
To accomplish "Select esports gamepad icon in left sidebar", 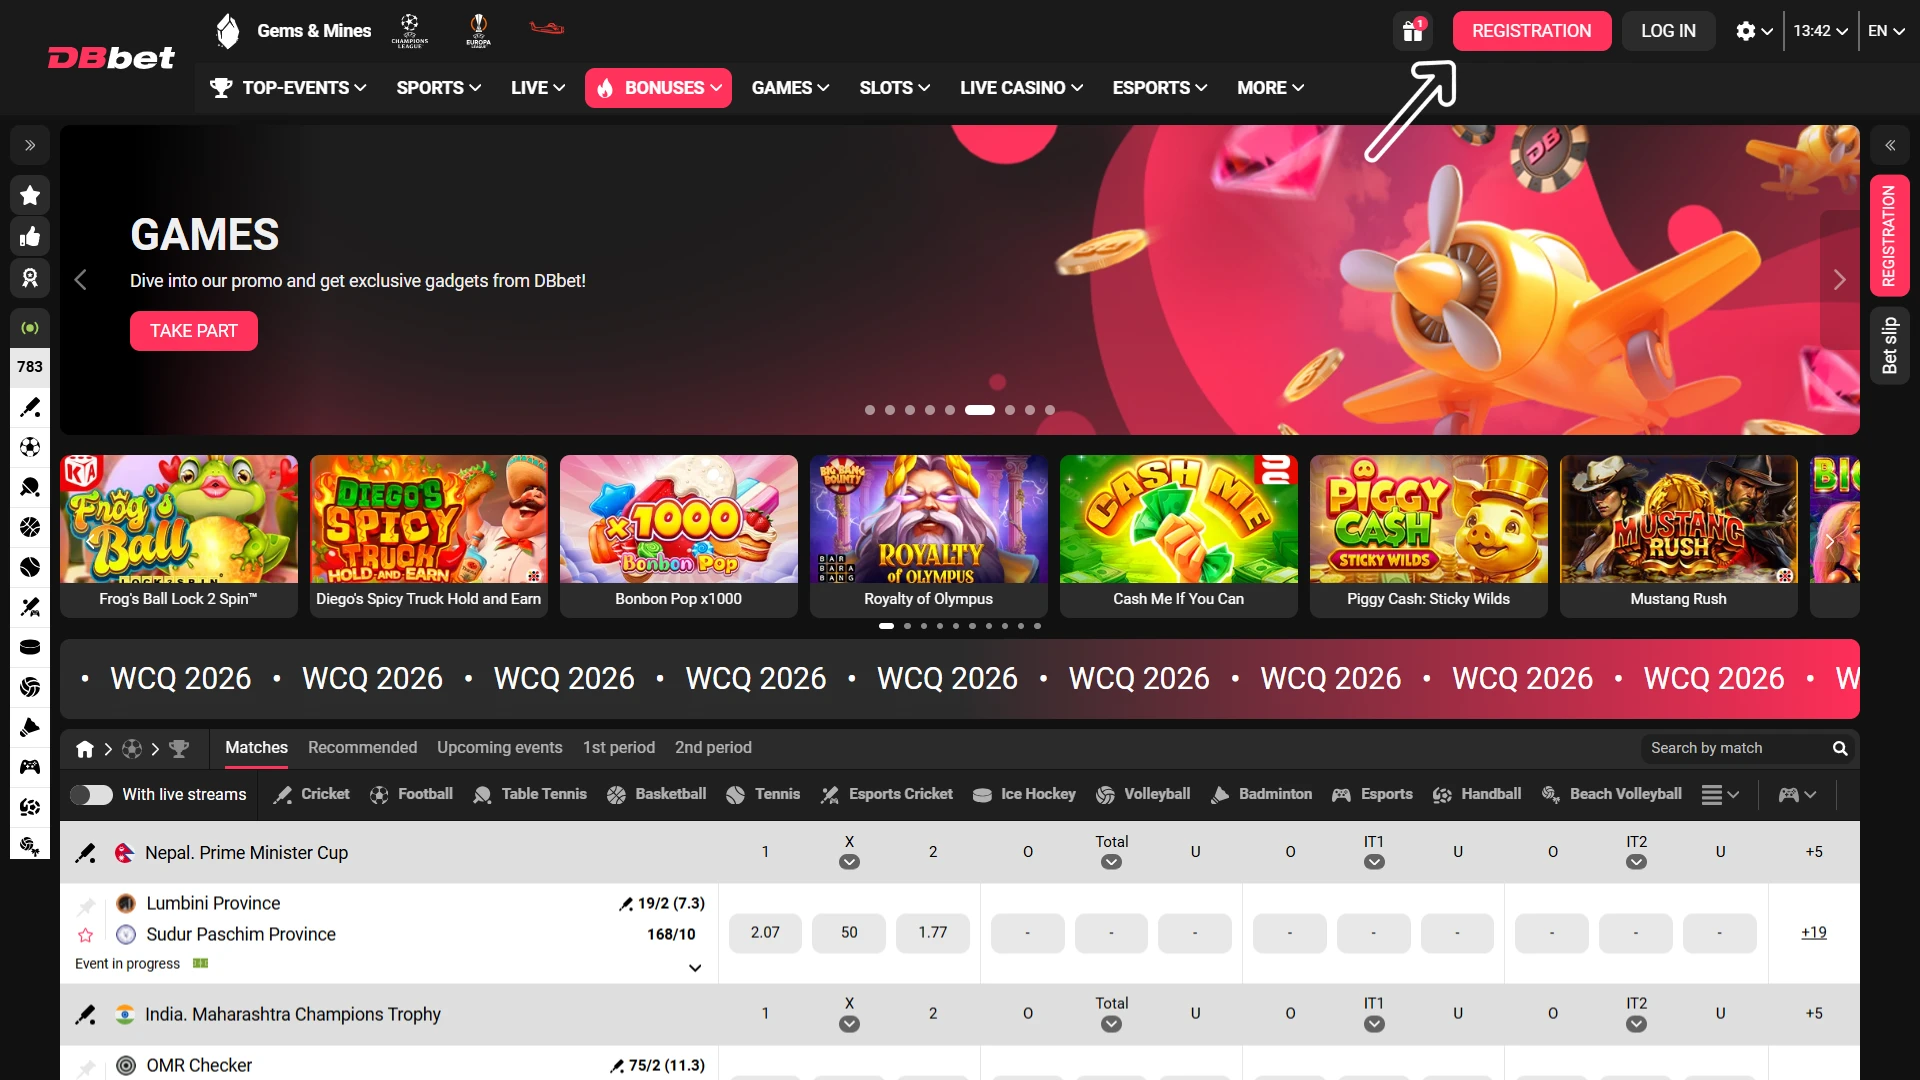I will 30,767.
